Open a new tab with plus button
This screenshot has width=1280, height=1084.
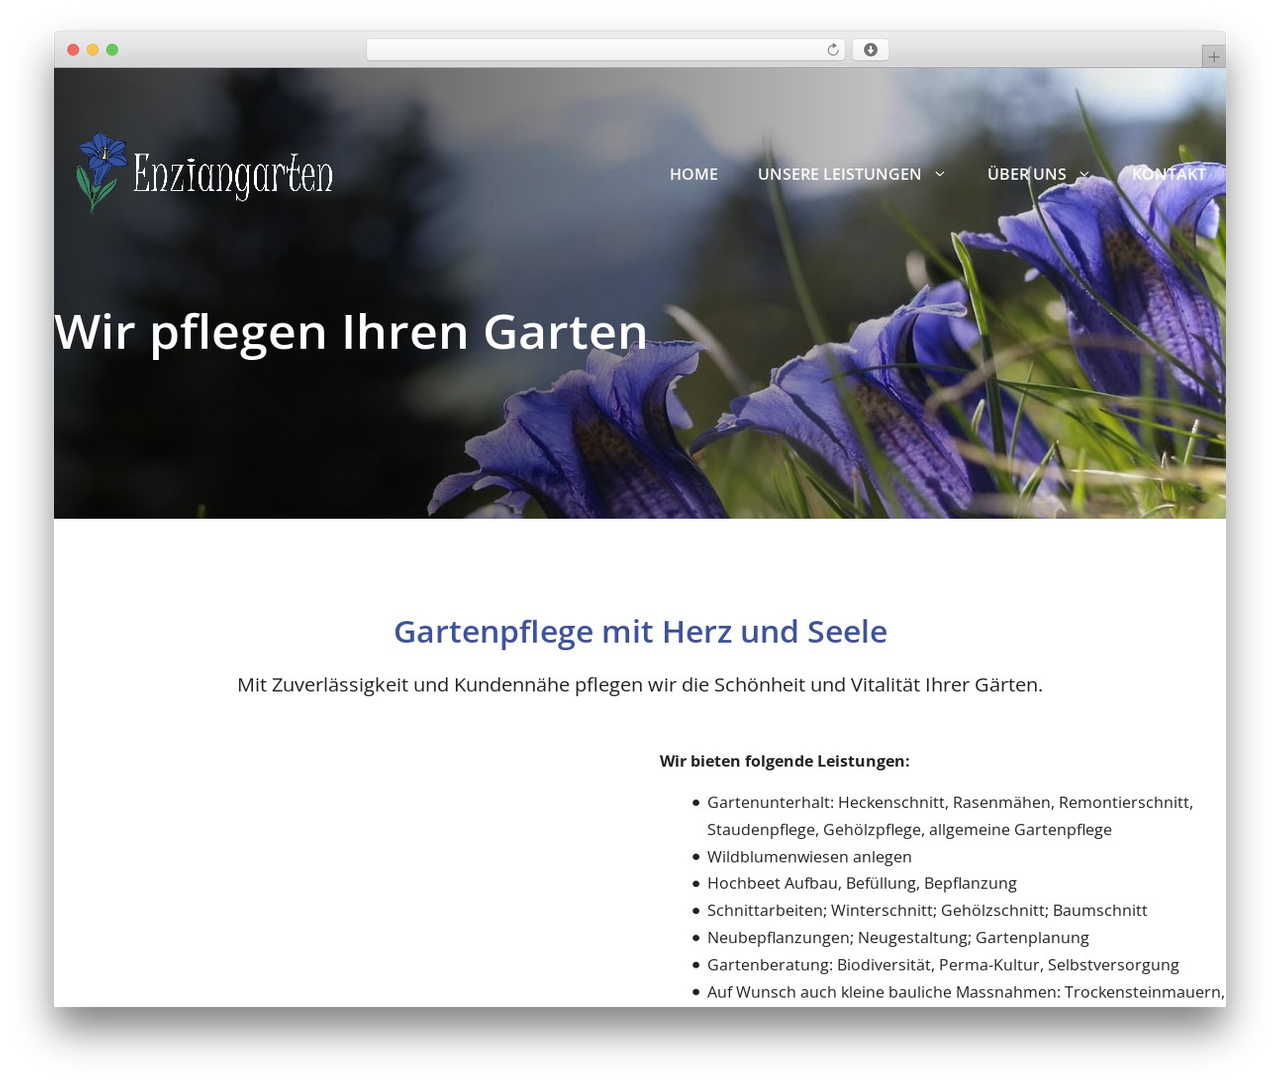coord(1213,57)
